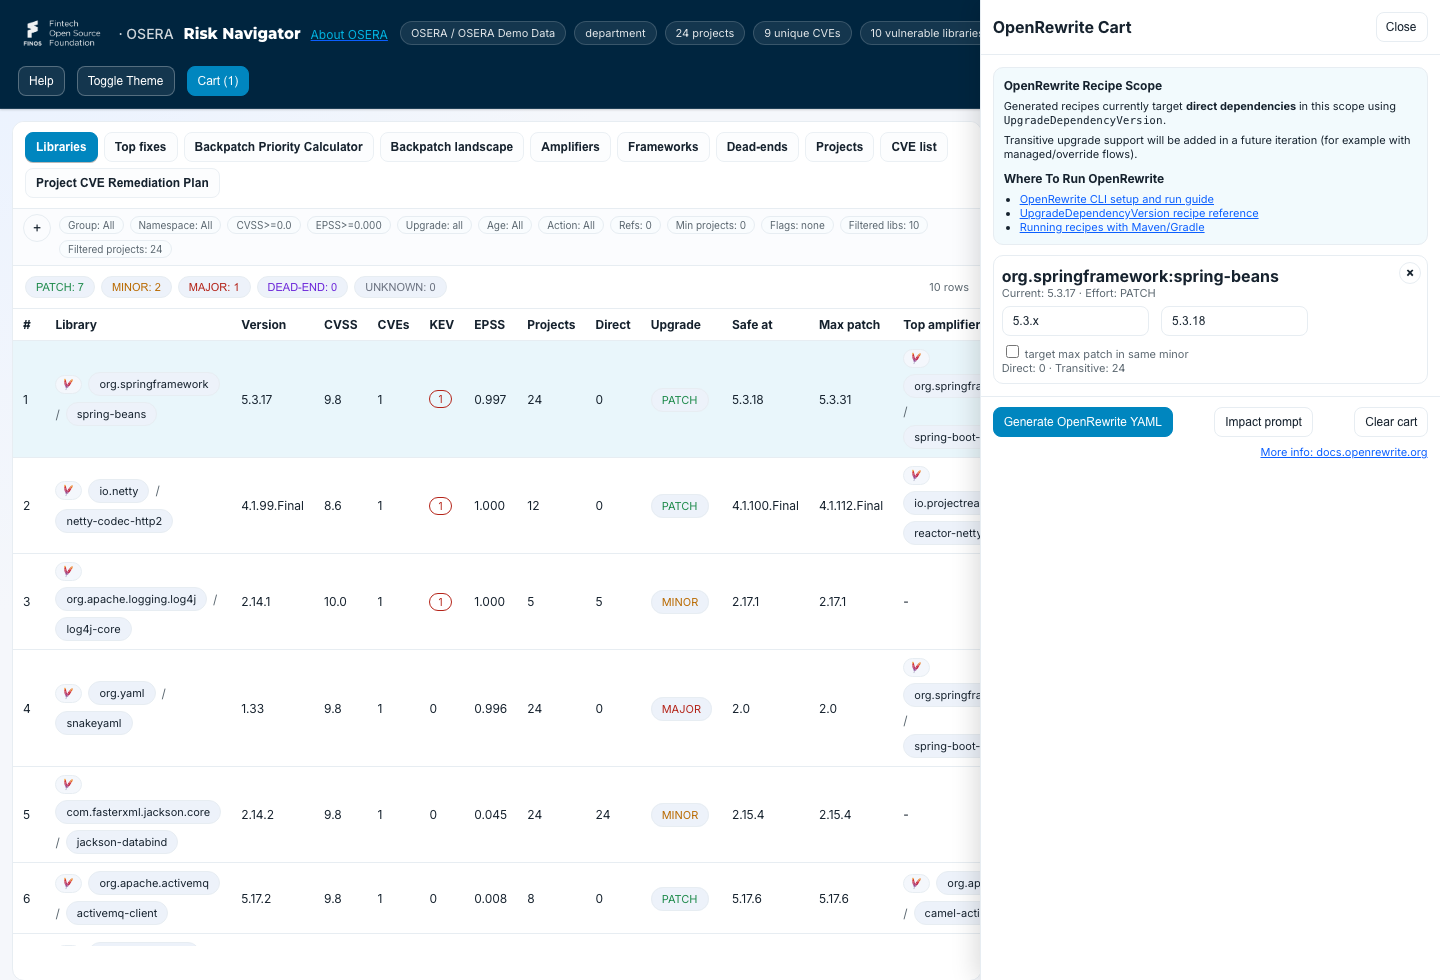
Task: Open OpenRewrite CLI setup and run guide
Action: (x=1116, y=199)
